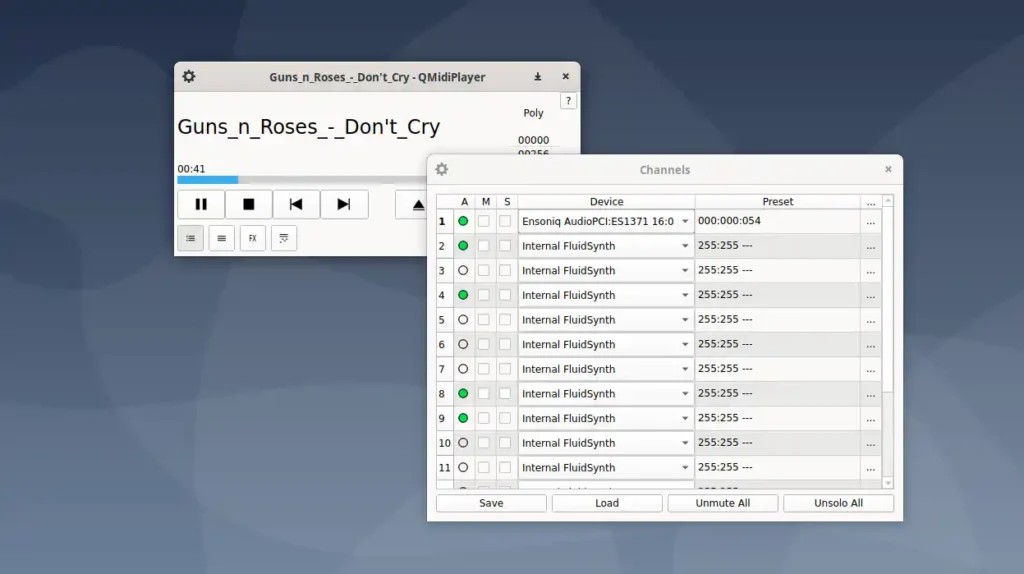The width and height of the screenshot is (1024, 574).
Task: Save the channel configuration
Action: point(491,503)
